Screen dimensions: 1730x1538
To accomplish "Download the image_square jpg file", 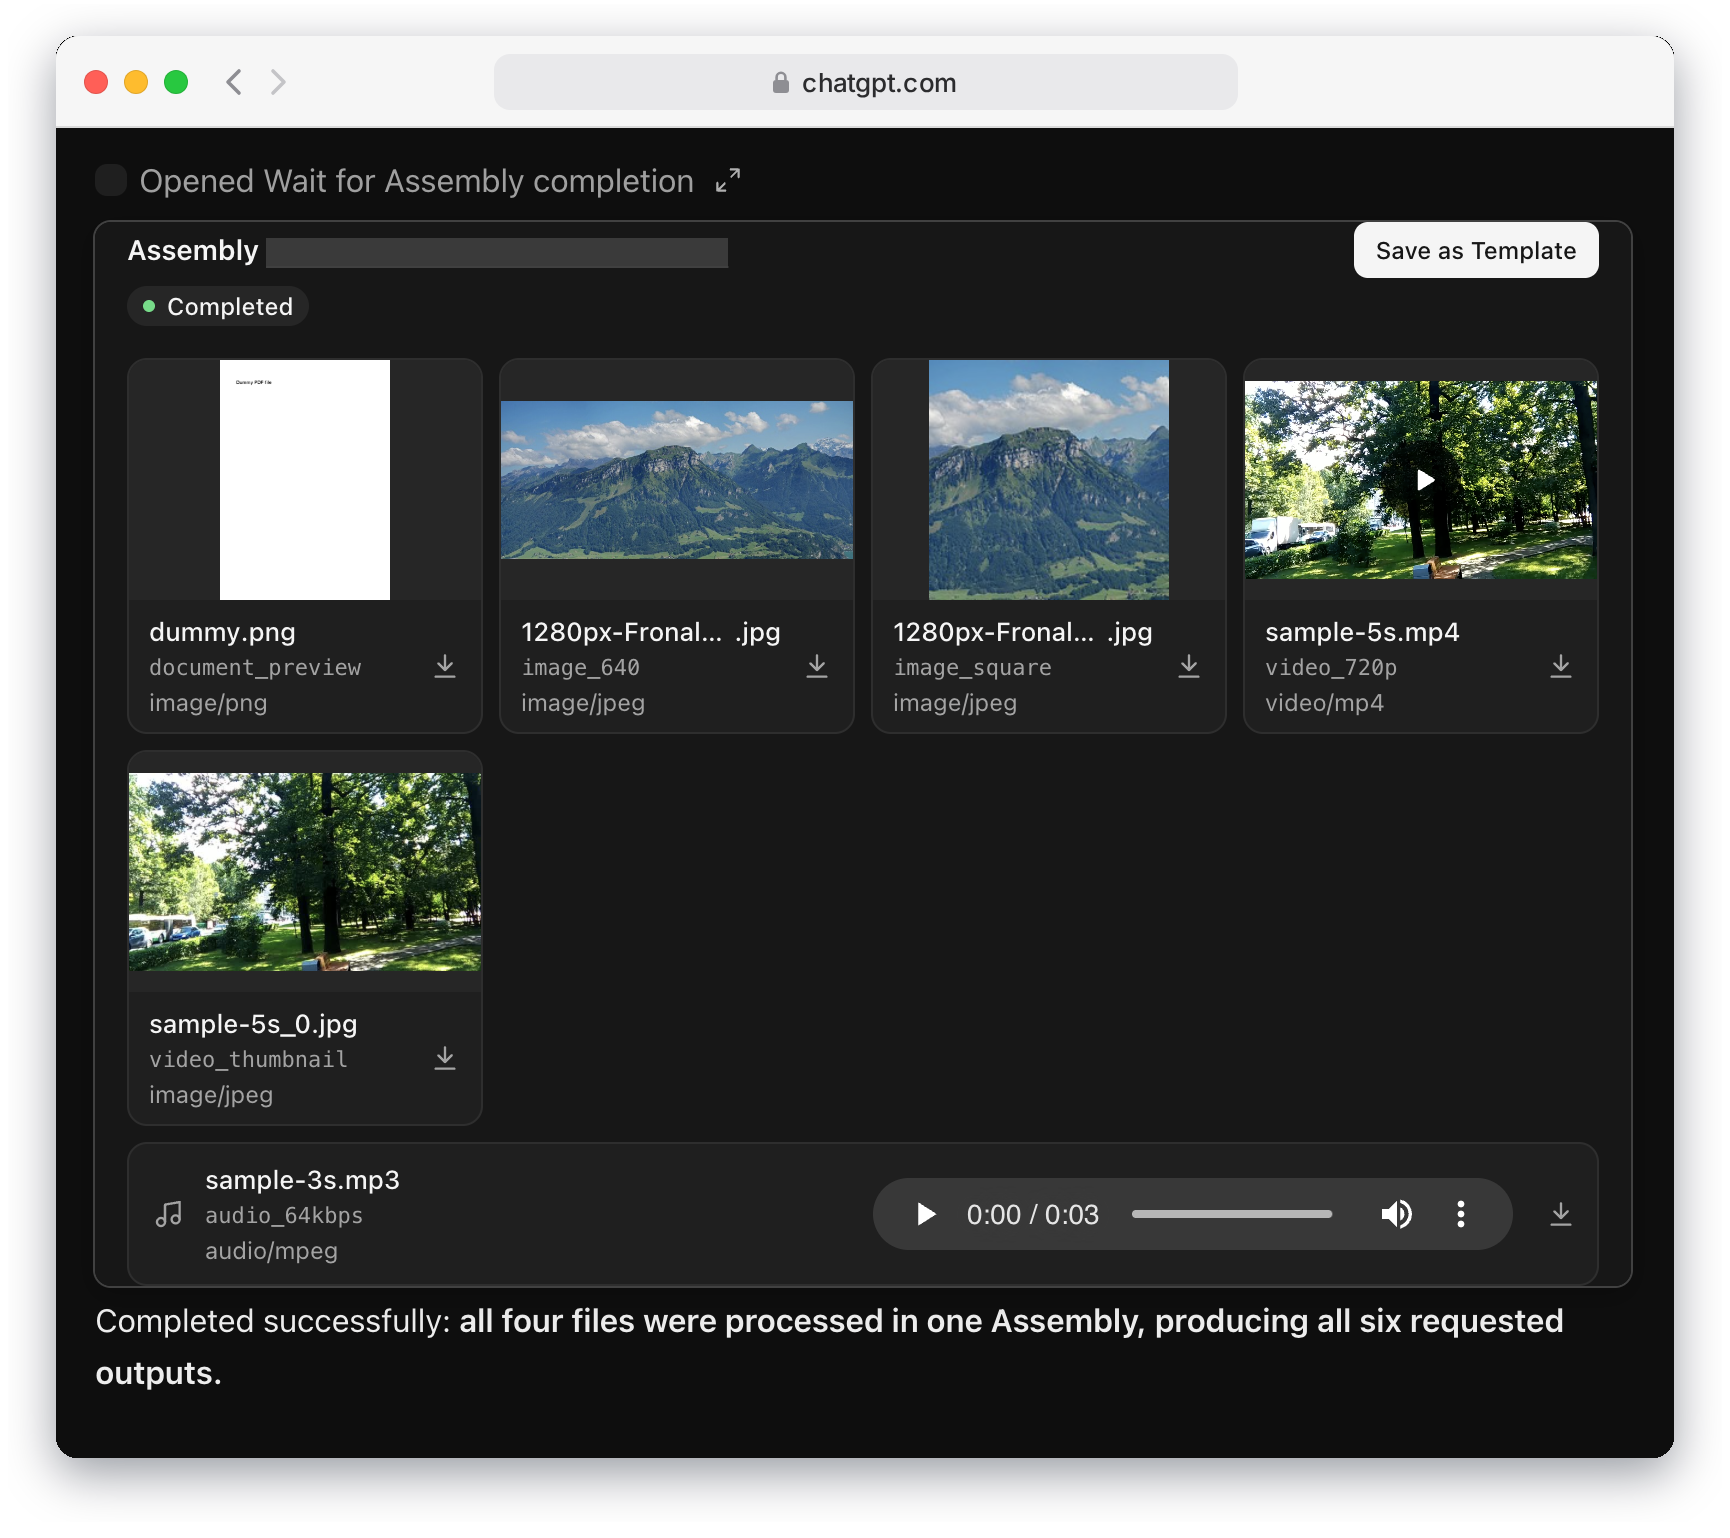I will (x=1189, y=667).
